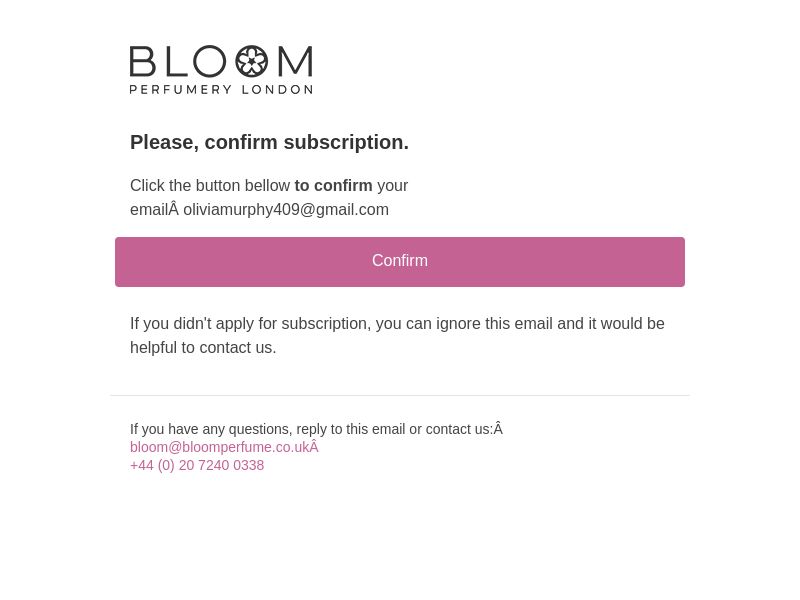Click the "Click the button bellow" text
800x600 pixels.
(210, 186)
